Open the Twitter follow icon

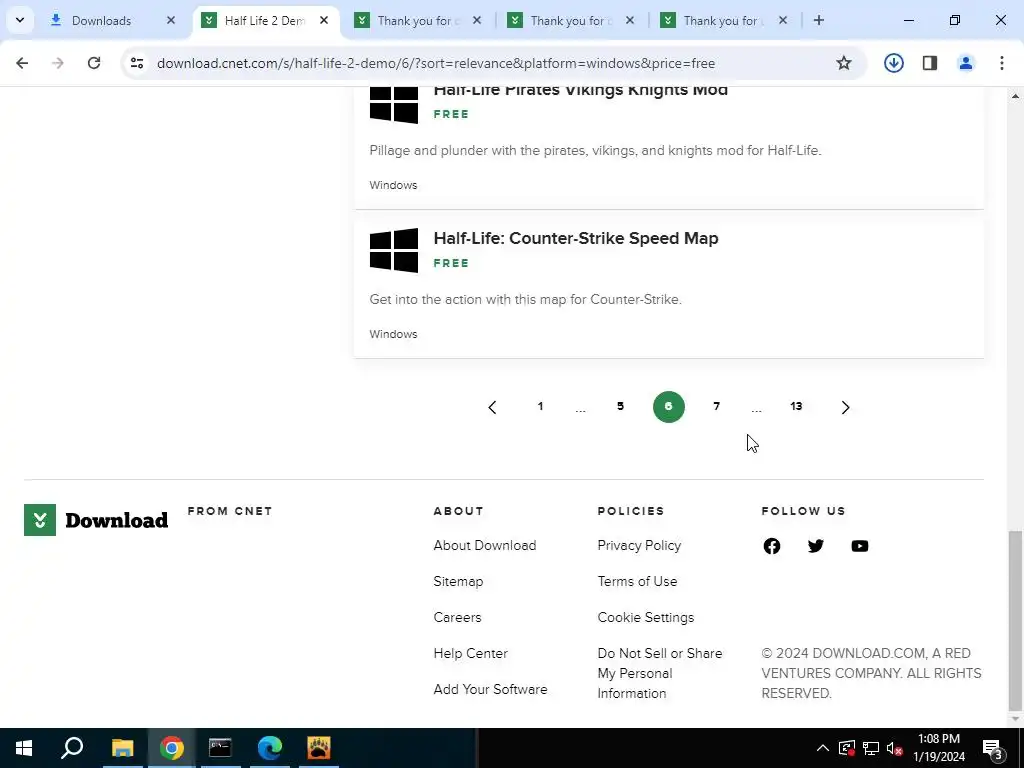click(x=816, y=546)
